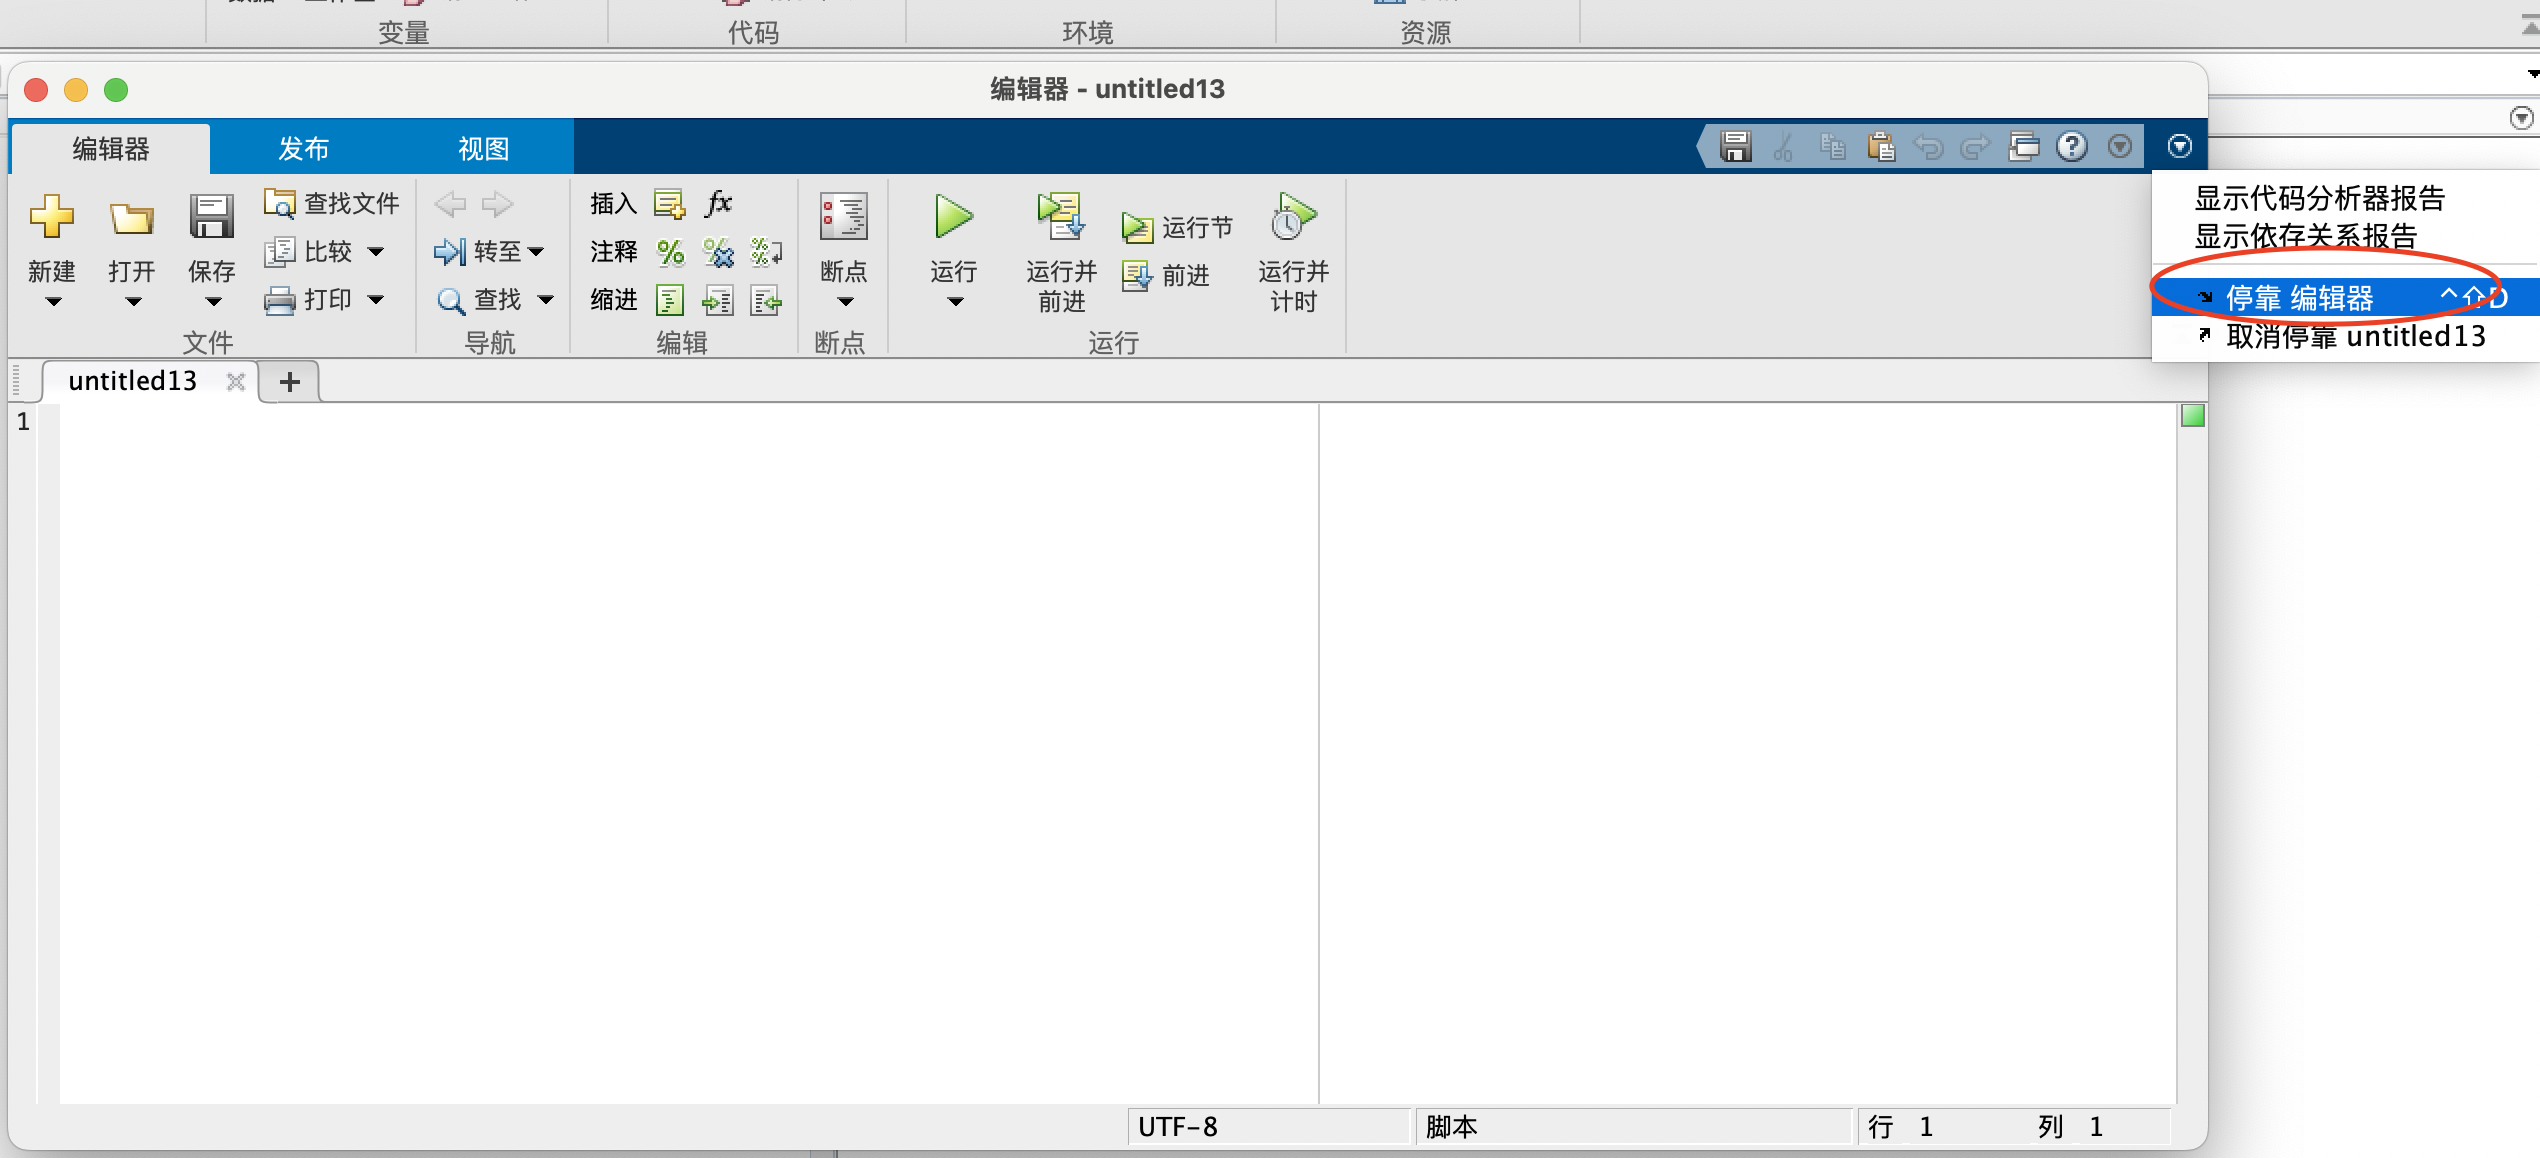Click the help question mark icon

click(x=2071, y=147)
